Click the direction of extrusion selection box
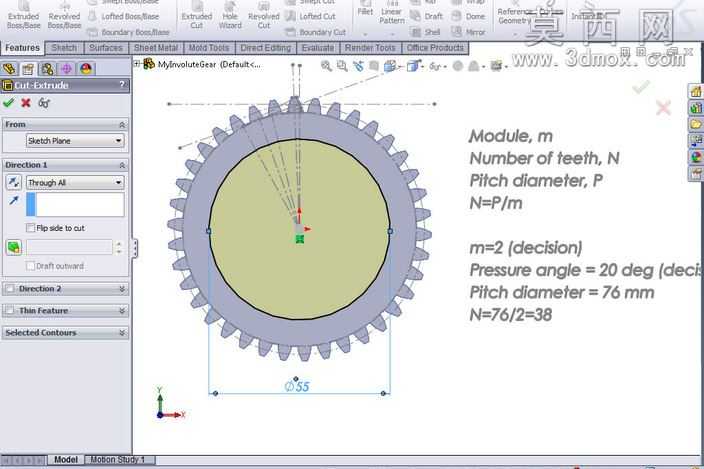704x469 pixels. click(x=75, y=204)
